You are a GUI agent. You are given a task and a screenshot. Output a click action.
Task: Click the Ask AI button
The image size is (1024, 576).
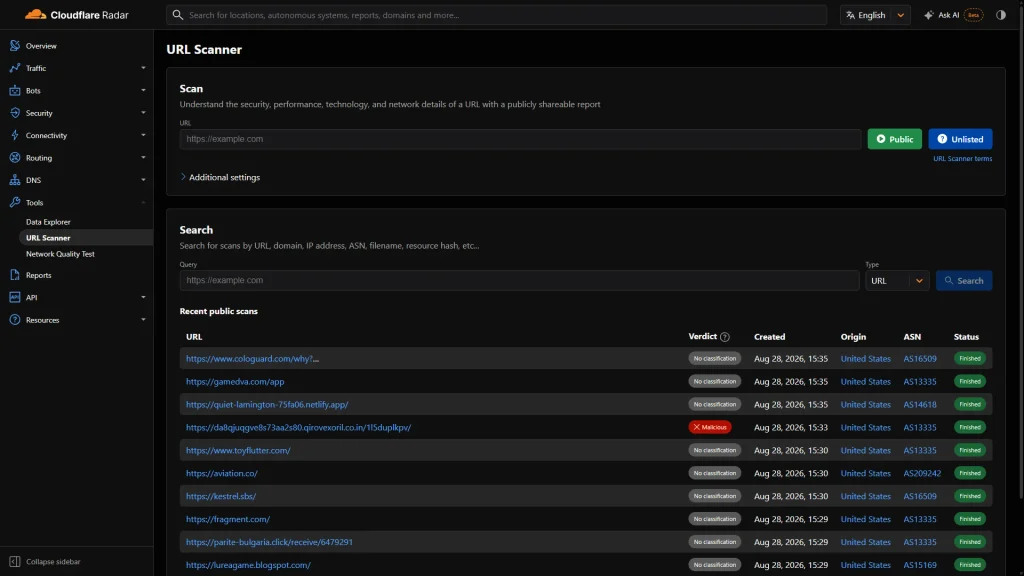(953, 15)
